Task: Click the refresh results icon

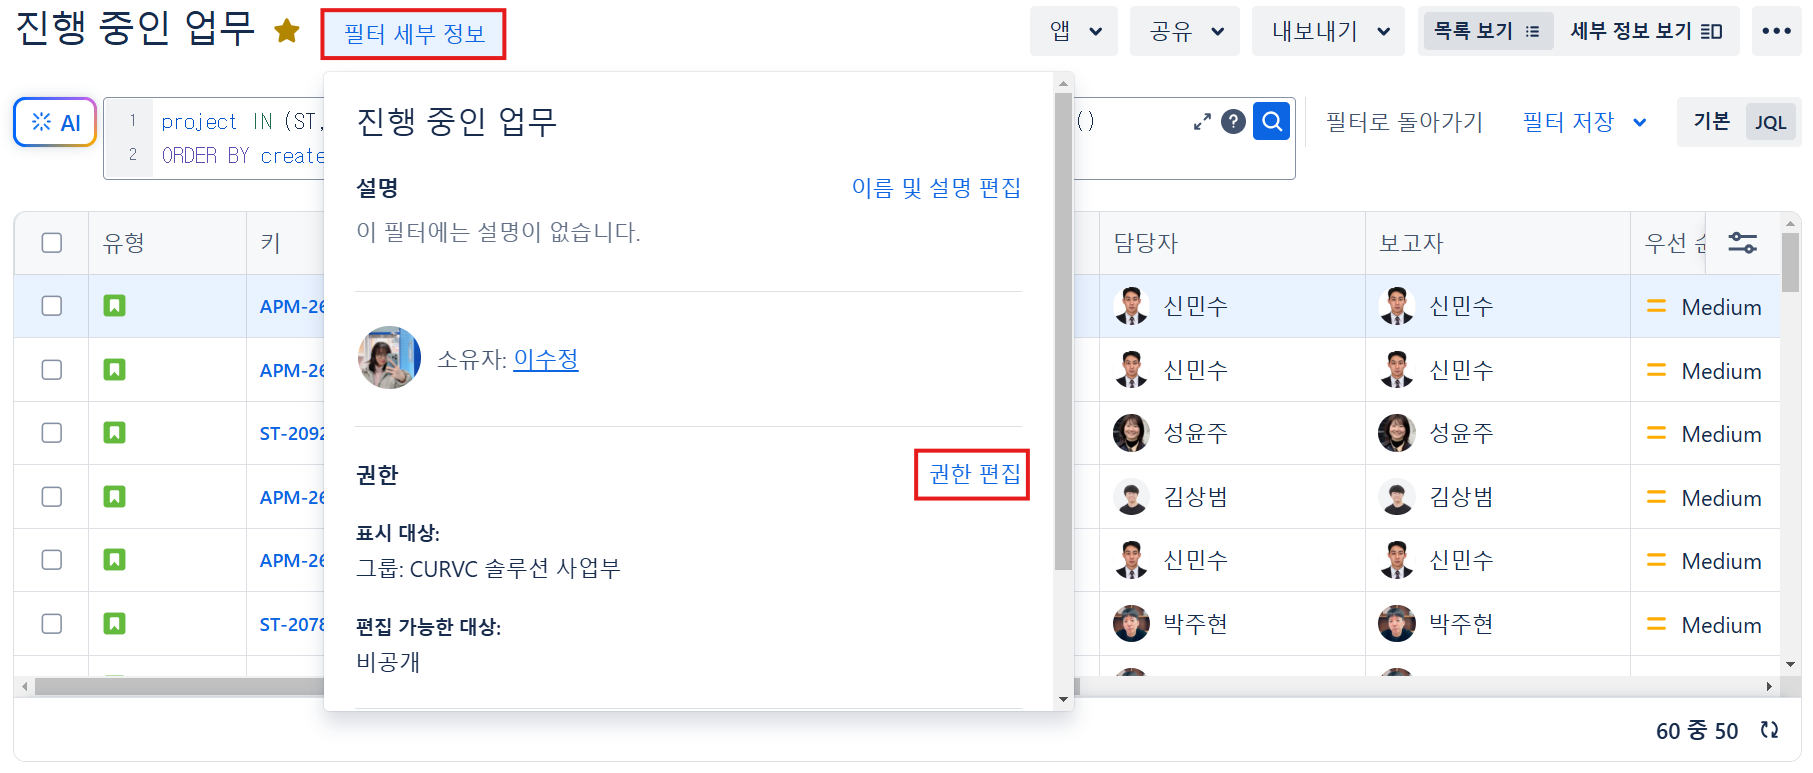Action: coord(1769,730)
